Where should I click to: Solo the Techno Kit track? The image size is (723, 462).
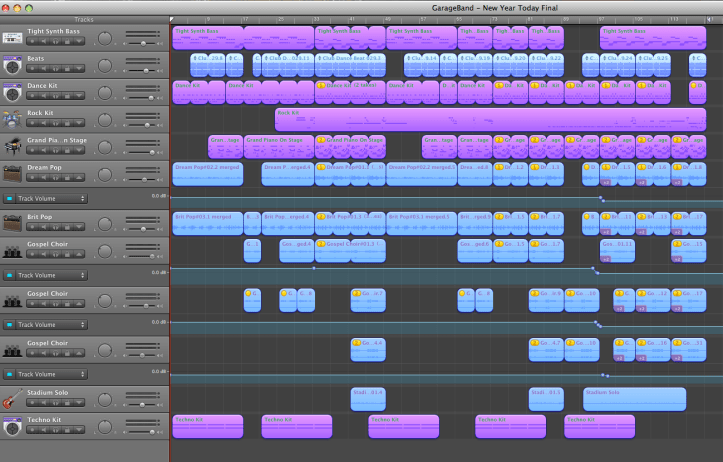(56, 430)
